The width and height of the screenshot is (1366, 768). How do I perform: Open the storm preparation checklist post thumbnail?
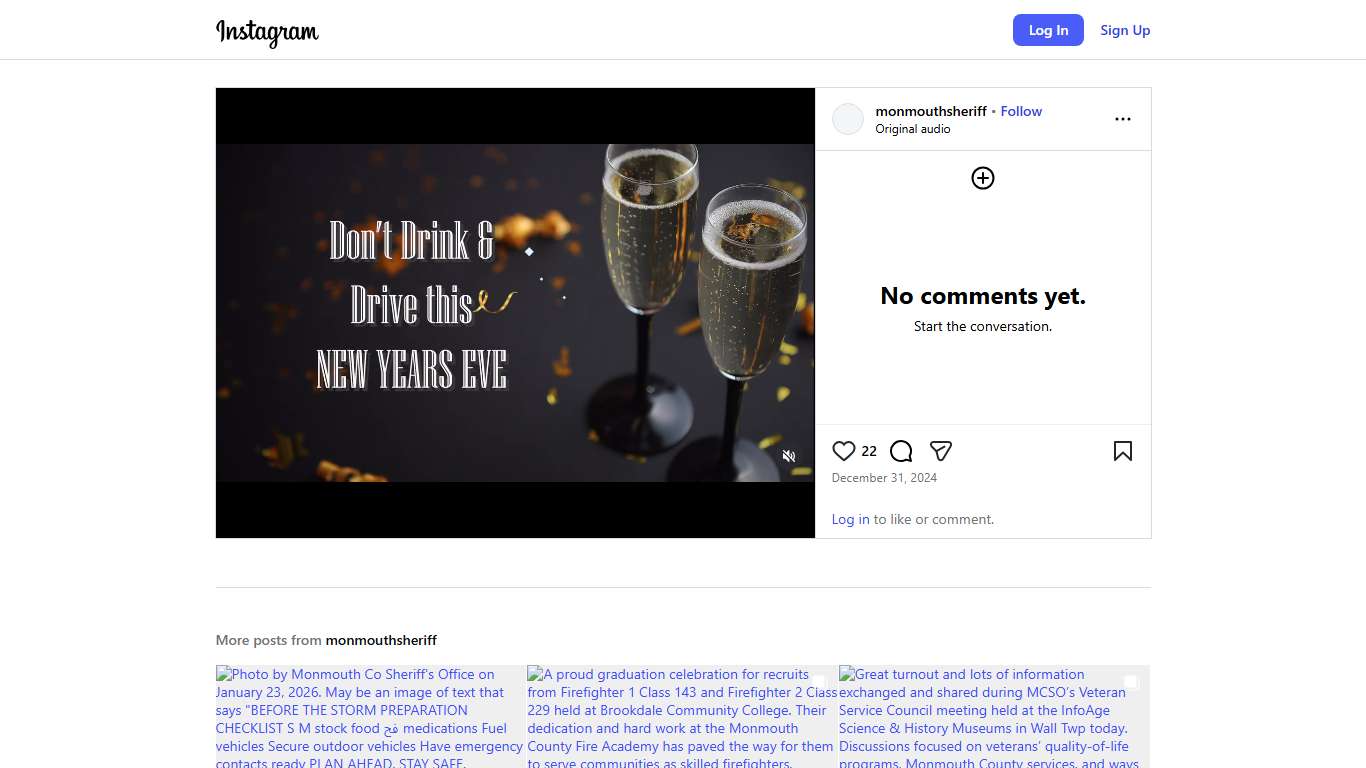pyautogui.click(x=370, y=716)
